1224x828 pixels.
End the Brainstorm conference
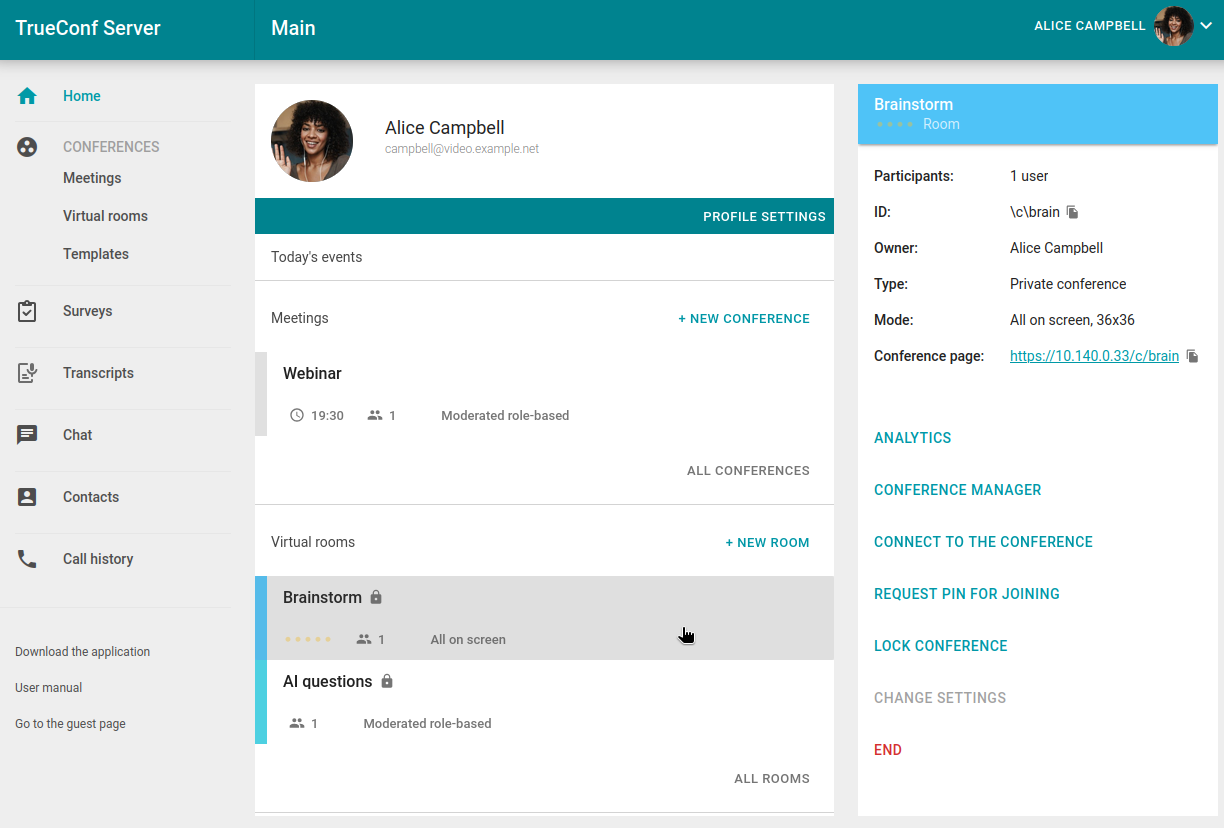pyautogui.click(x=888, y=750)
